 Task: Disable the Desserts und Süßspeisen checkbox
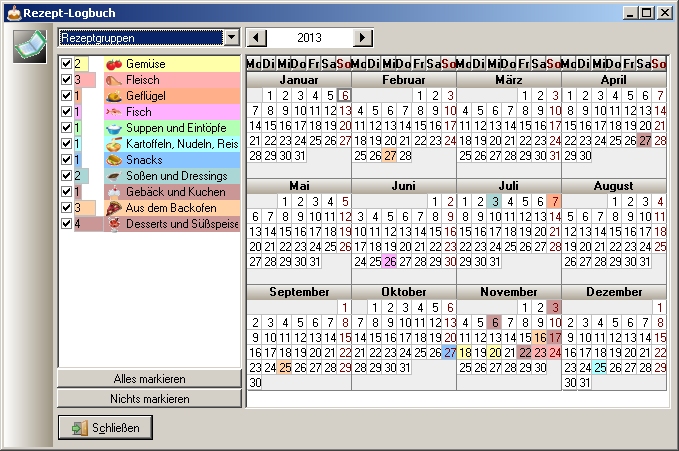(x=65, y=224)
